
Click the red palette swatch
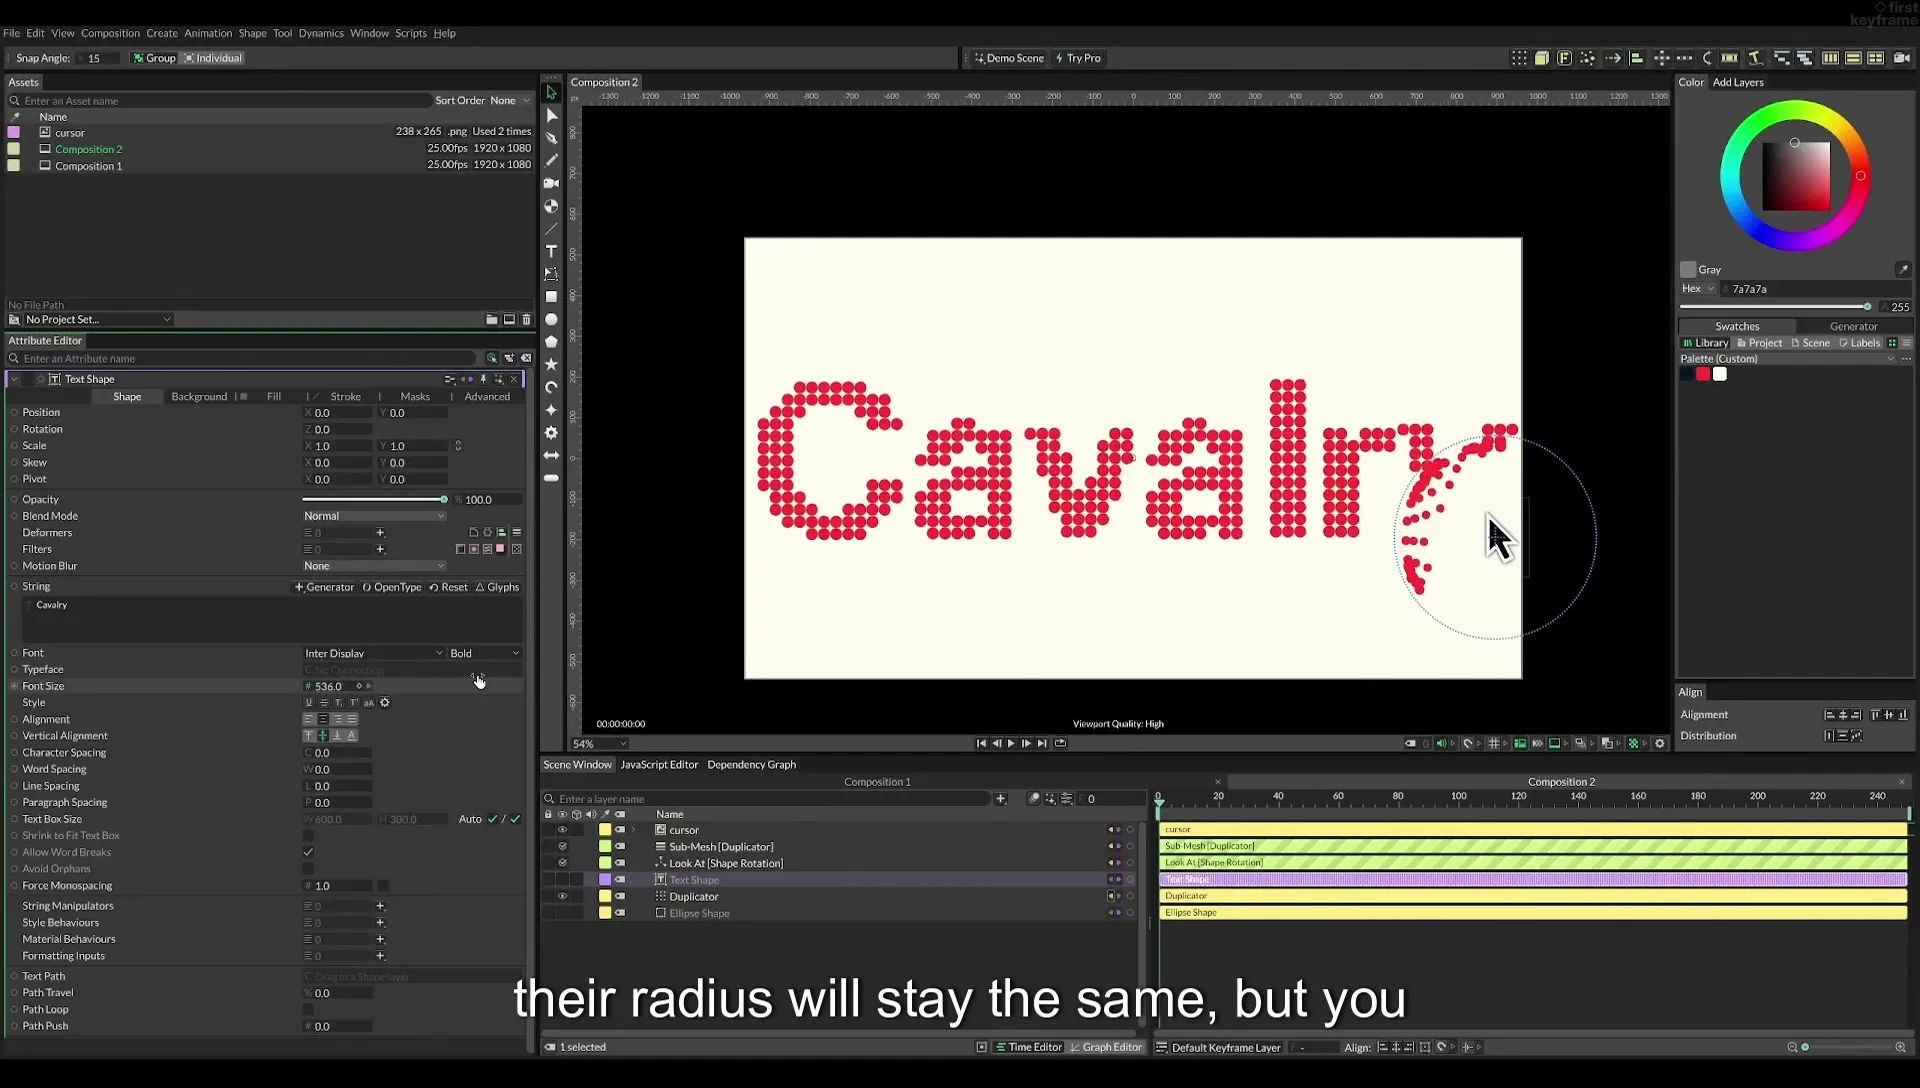(x=1703, y=375)
